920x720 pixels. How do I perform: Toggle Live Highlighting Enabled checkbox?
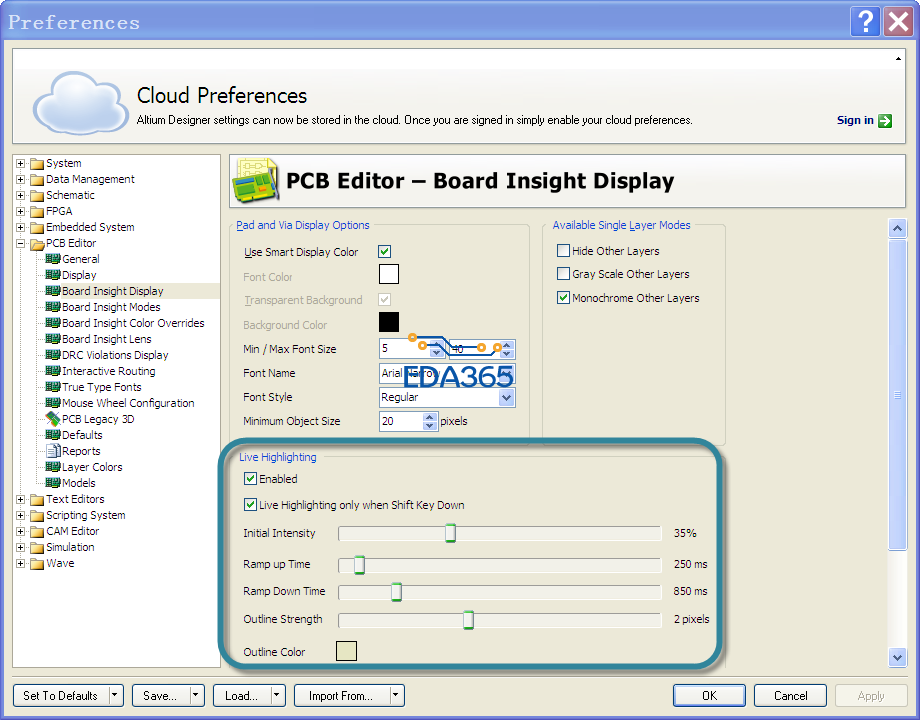(x=250, y=478)
